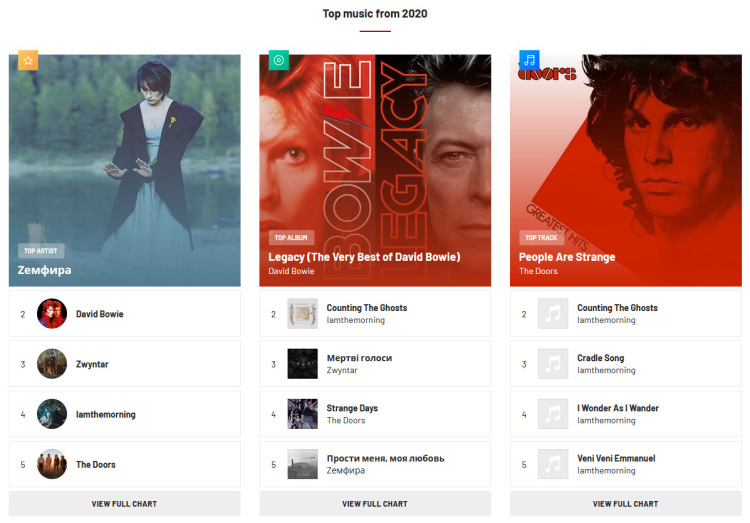Open Strange Days album cover thumbnail
Image resolution: width=750 pixels, height=523 pixels.
pyautogui.click(x=302, y=414)
